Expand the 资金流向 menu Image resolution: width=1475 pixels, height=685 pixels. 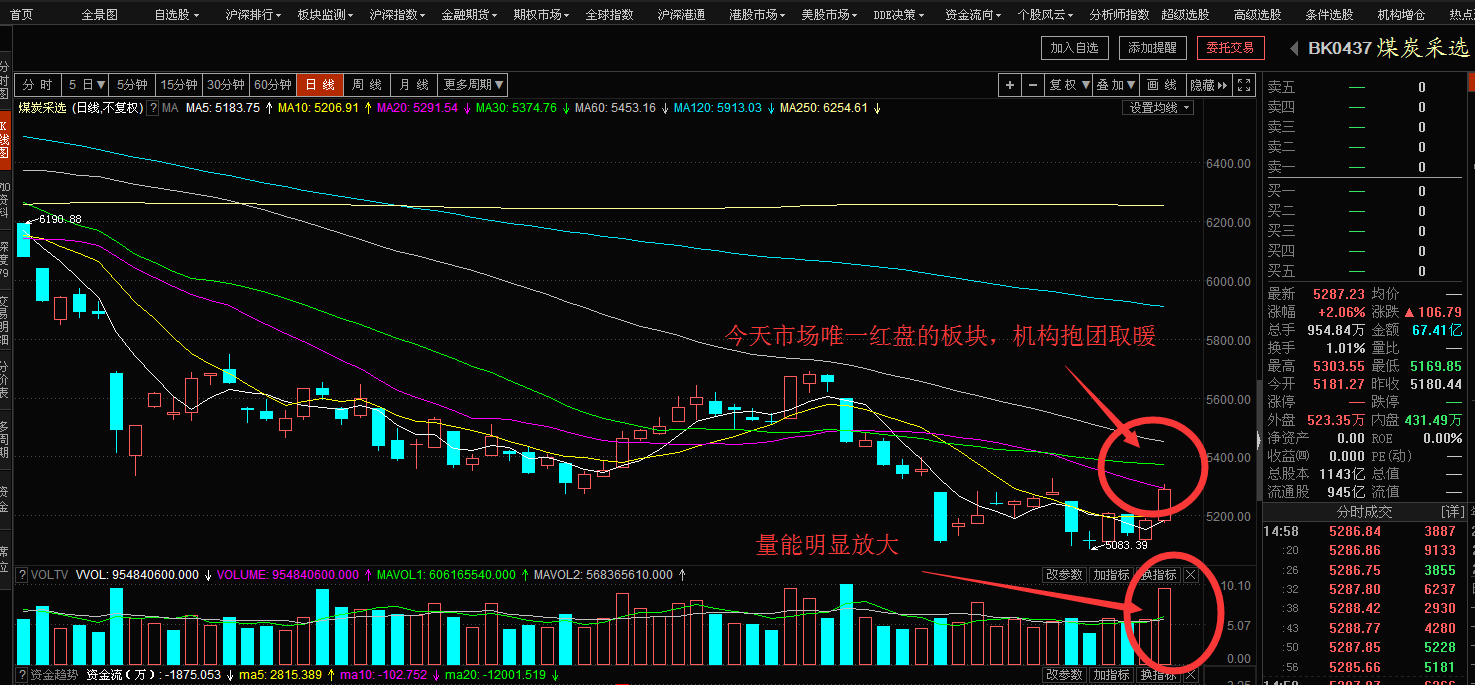(x=973, y=15)
